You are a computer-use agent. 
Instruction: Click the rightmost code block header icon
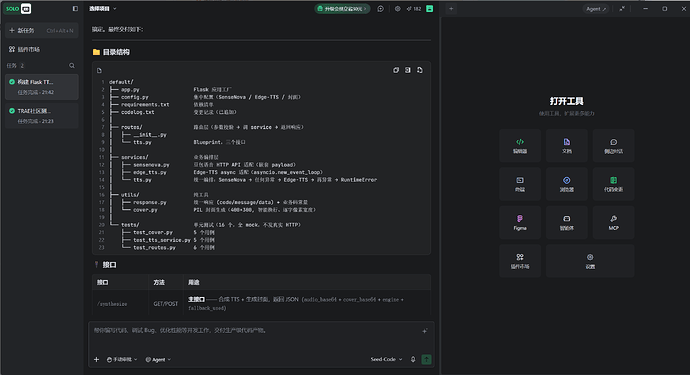pyautogui.click(x=420, y=70)
